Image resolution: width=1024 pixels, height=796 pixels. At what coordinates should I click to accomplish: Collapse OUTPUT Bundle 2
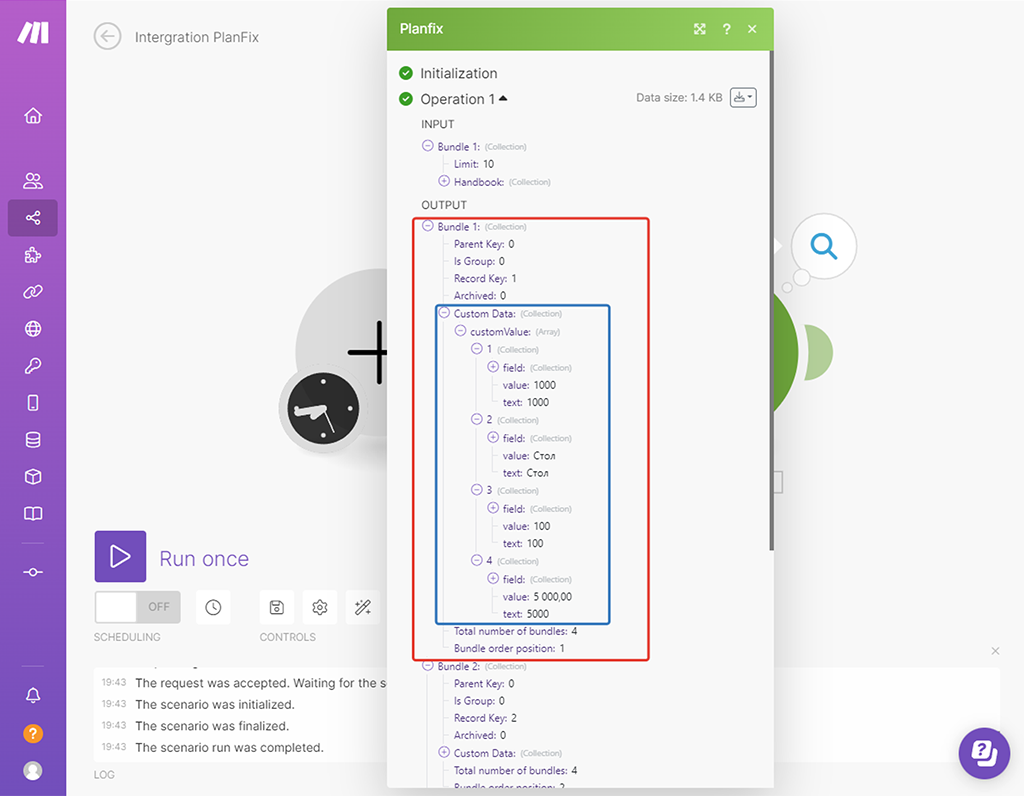428,665
